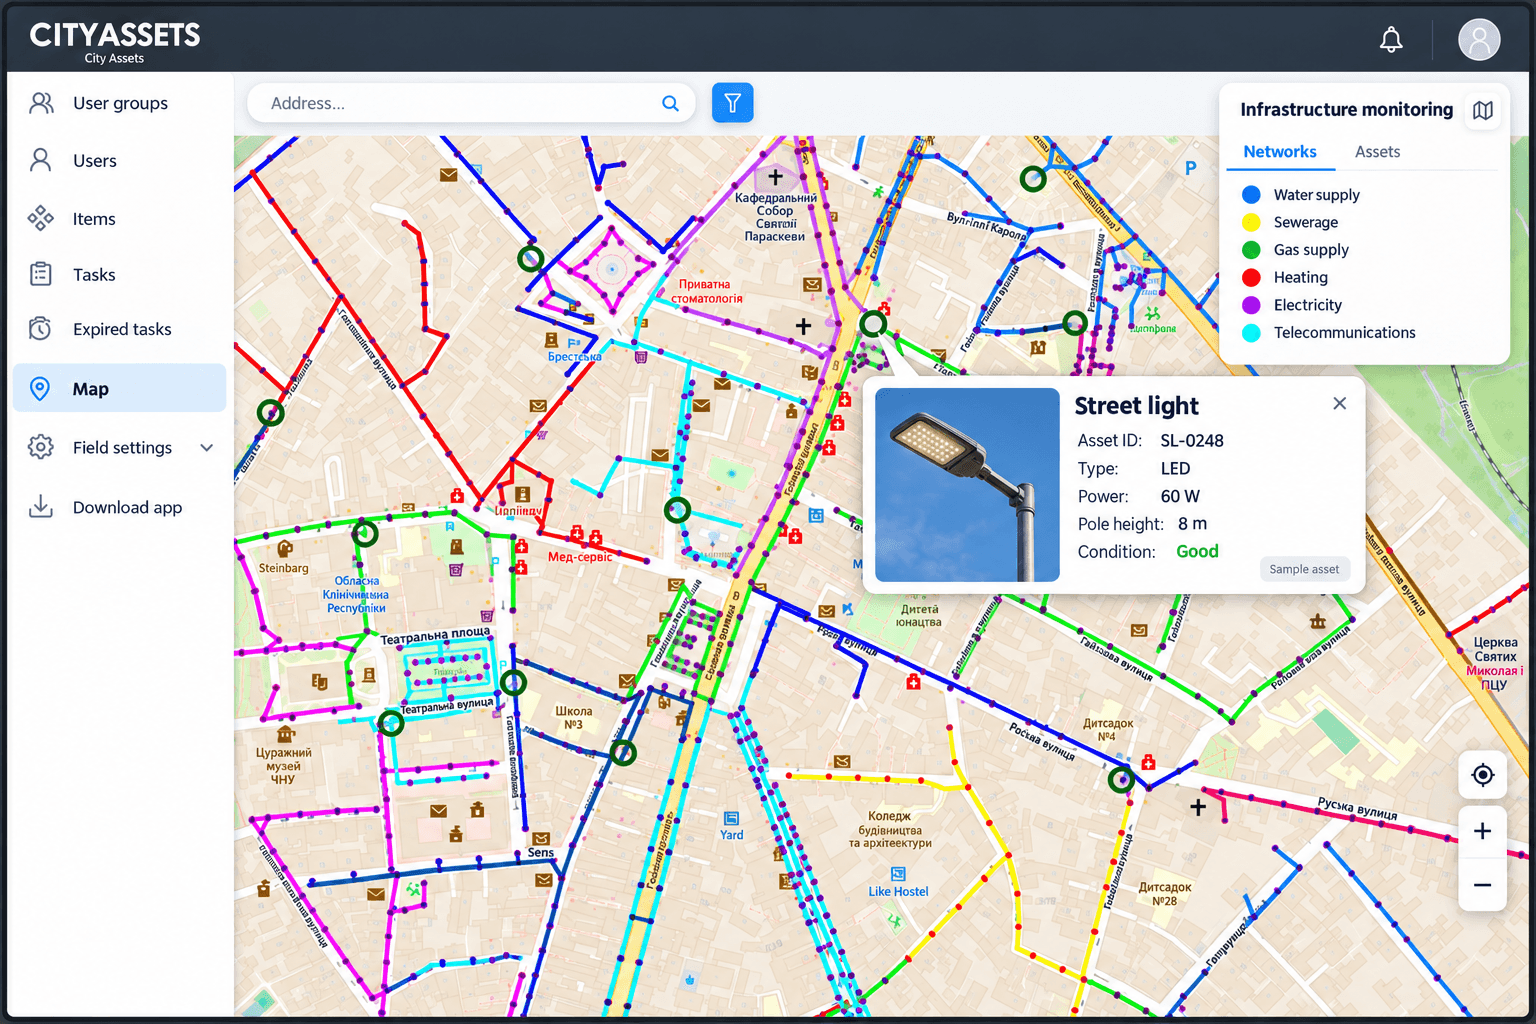Click the Map pin sidebar icon

(x=40, y=389)
